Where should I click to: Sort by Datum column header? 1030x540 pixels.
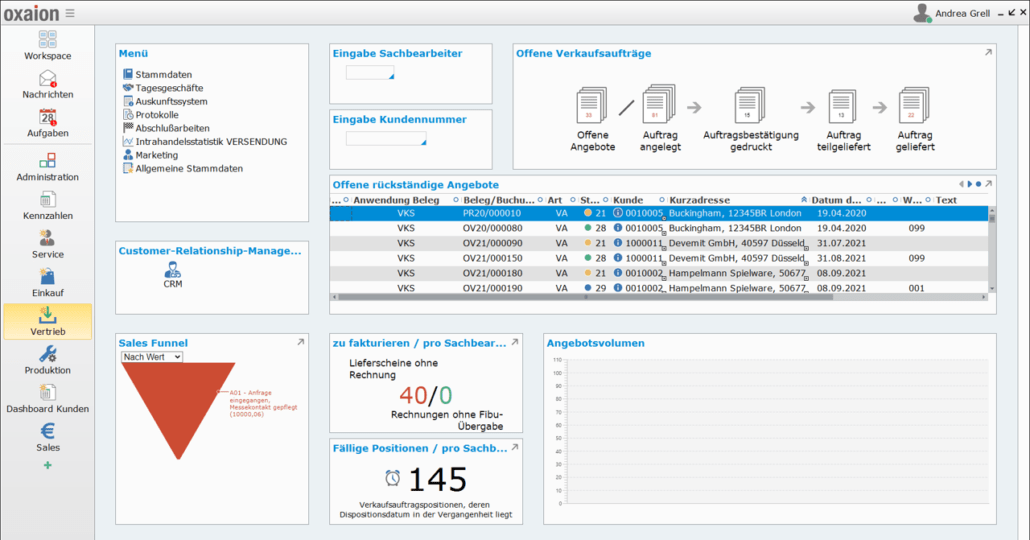click(836, 200)
